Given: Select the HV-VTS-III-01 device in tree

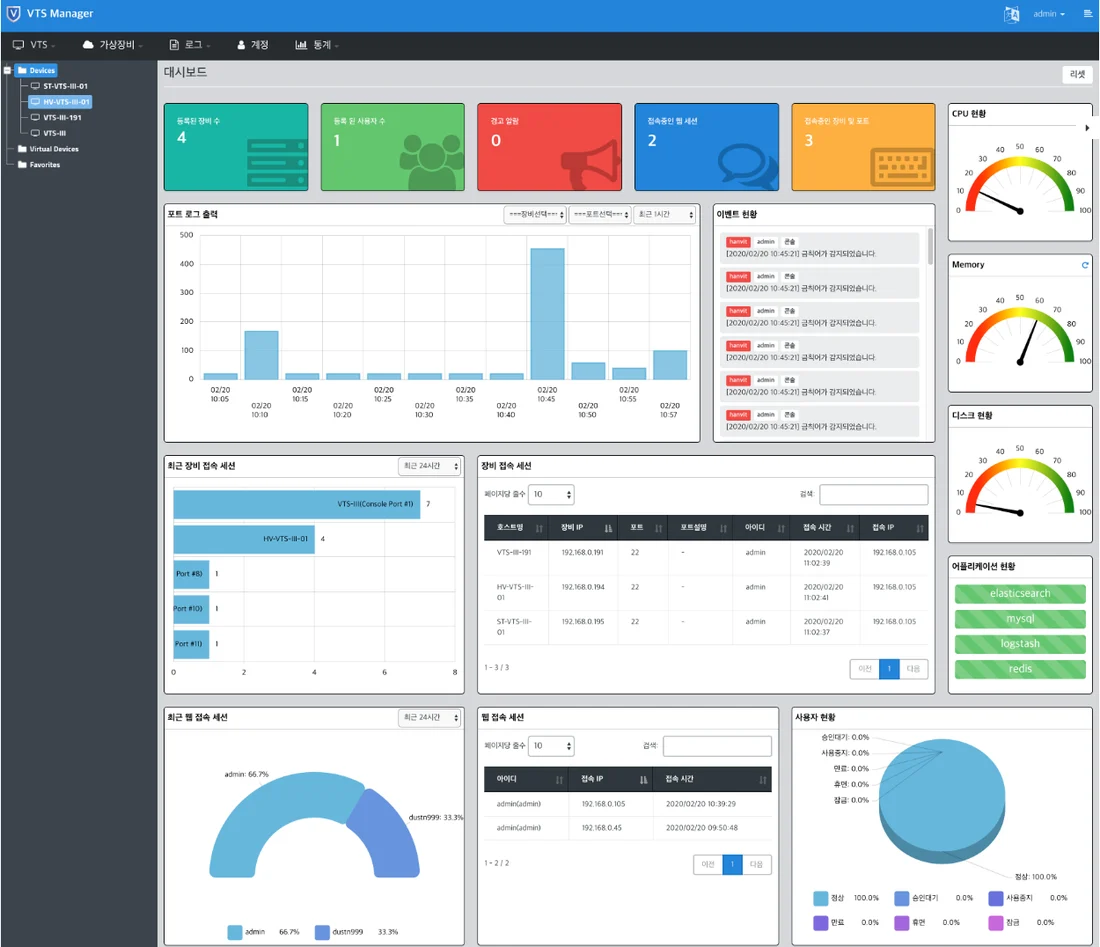Looking at the screenshot, I should pyautogui.click(x=60, y=102).
